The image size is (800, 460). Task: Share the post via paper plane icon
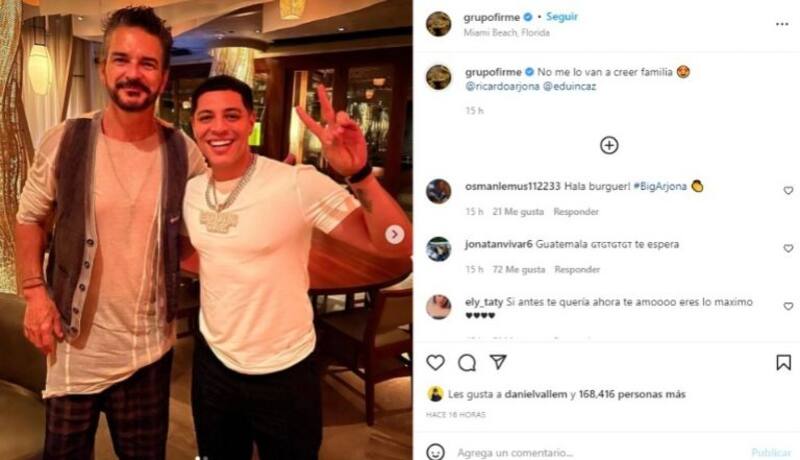[498, 362]
